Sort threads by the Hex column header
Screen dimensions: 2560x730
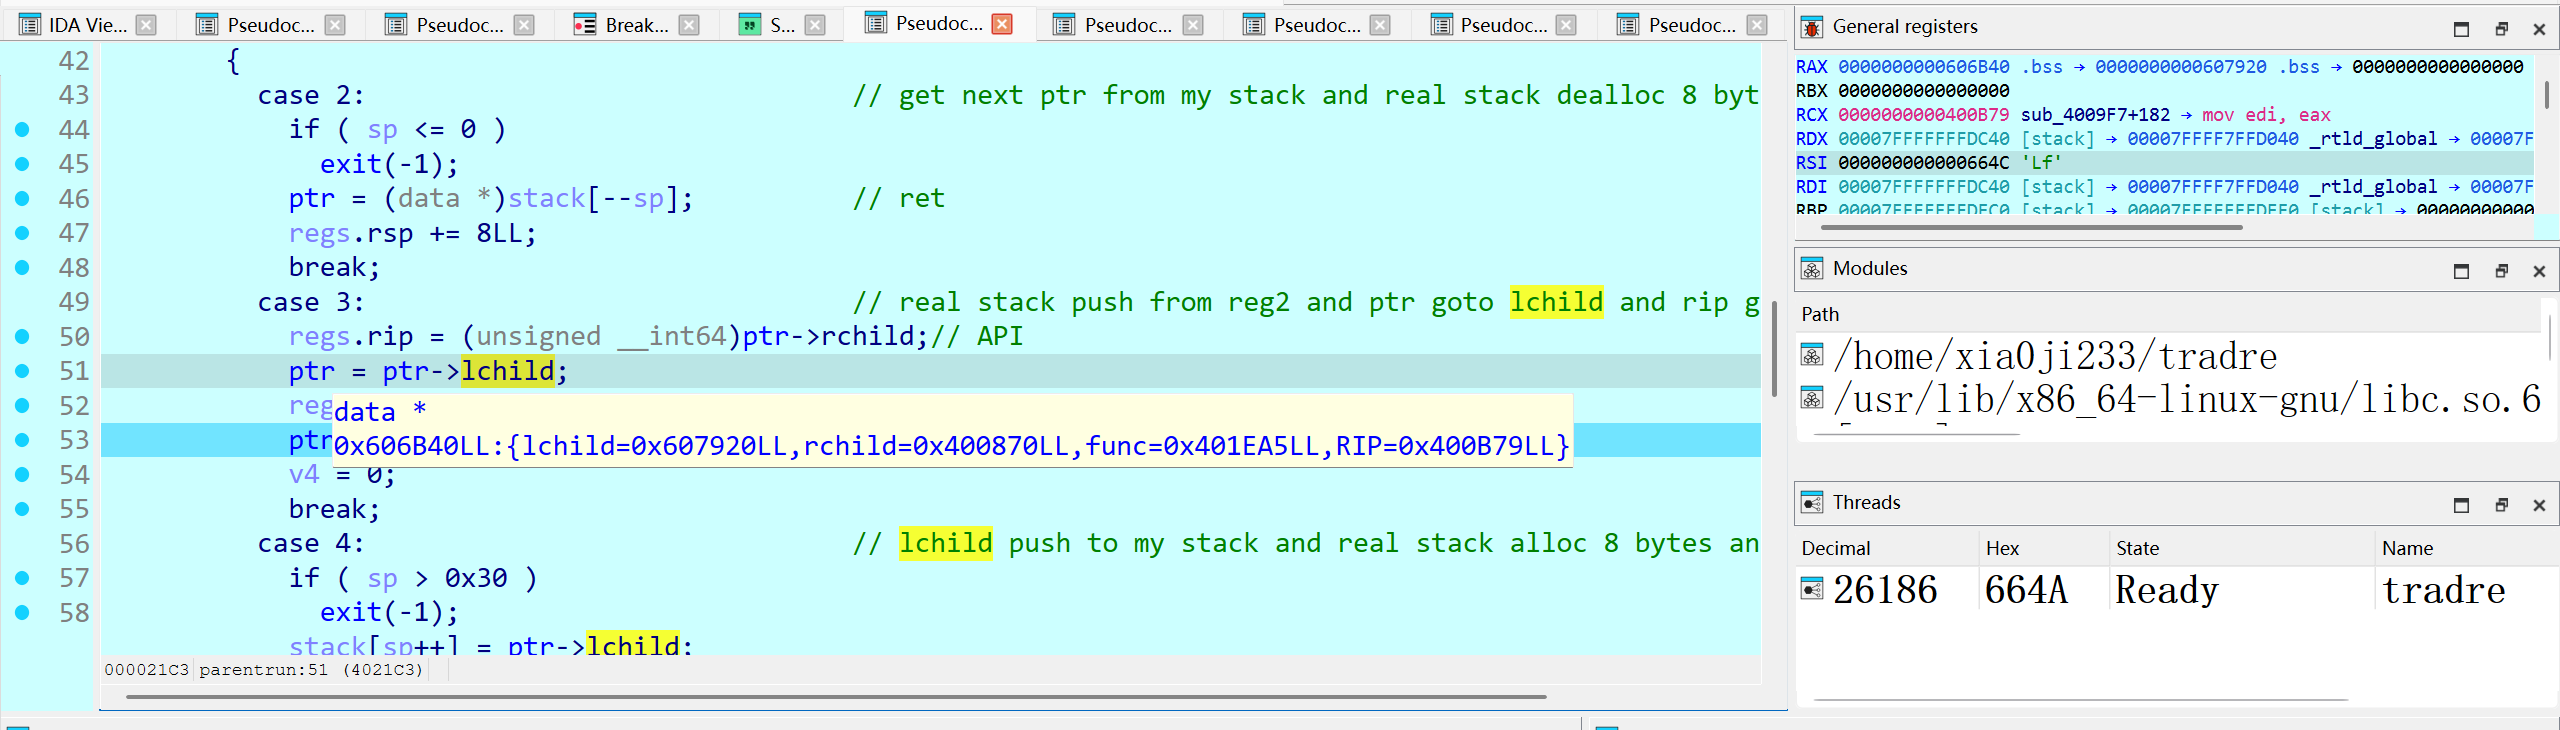(2043, 548)
